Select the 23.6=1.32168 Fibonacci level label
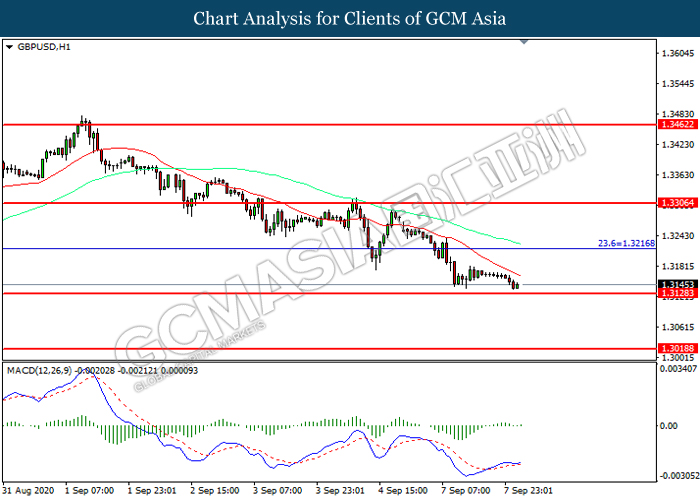This screenshot has width=700, height=500. (x=626, y=243)
